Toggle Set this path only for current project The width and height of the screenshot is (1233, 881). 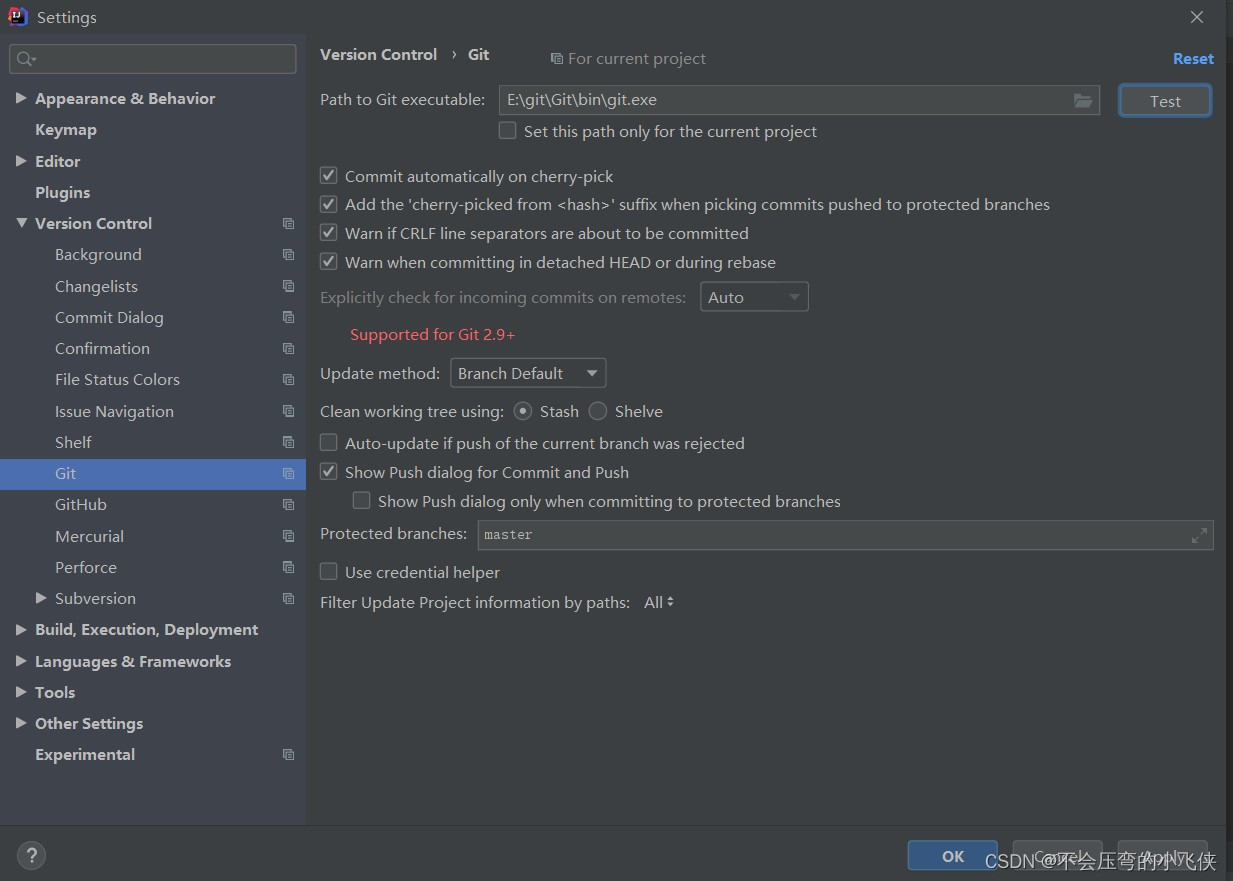(x=508, y=131)
